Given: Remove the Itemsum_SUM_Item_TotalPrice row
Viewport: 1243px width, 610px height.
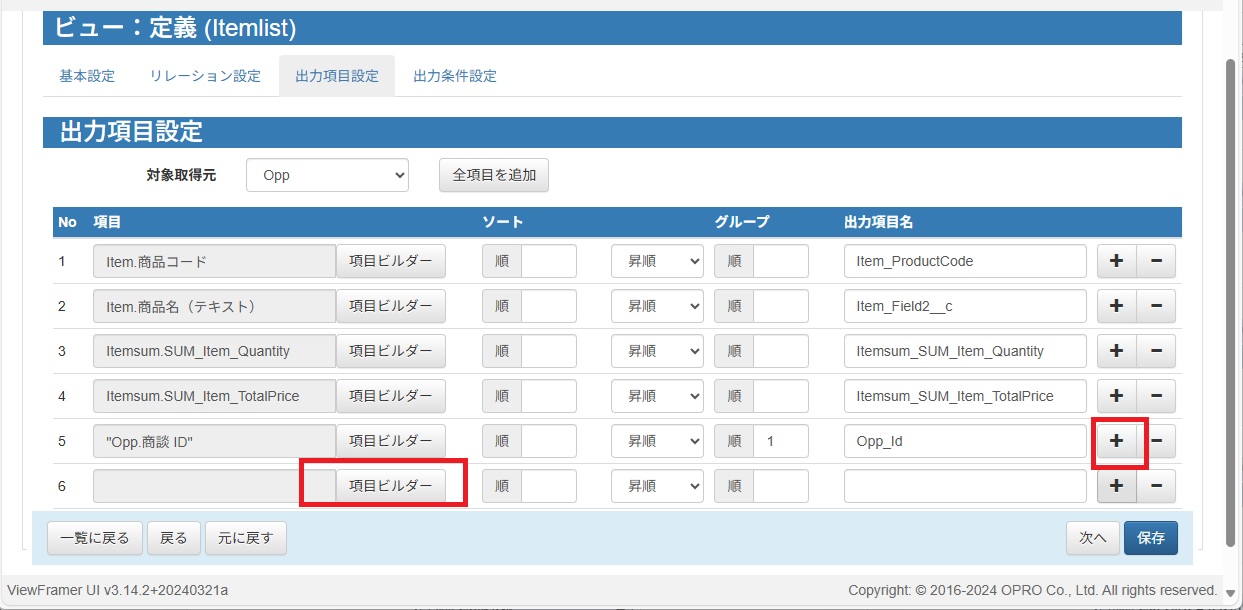Looking at the screenshot, I should 1156,396.
